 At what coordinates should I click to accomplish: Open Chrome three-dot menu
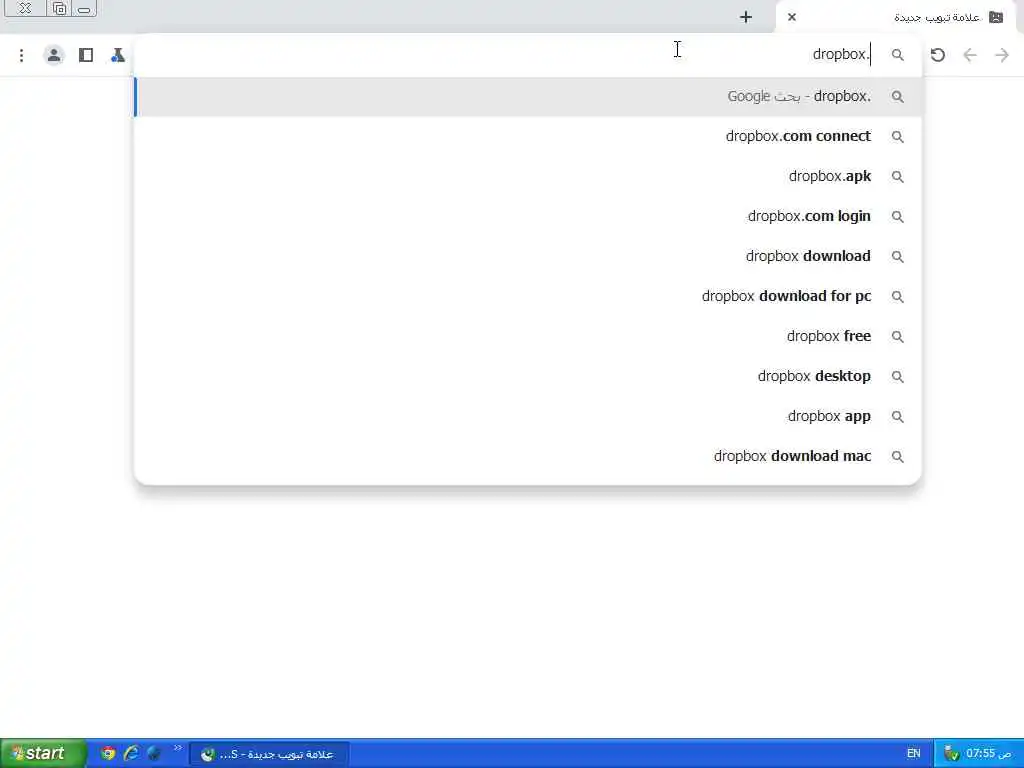click(x=22, y=56)
